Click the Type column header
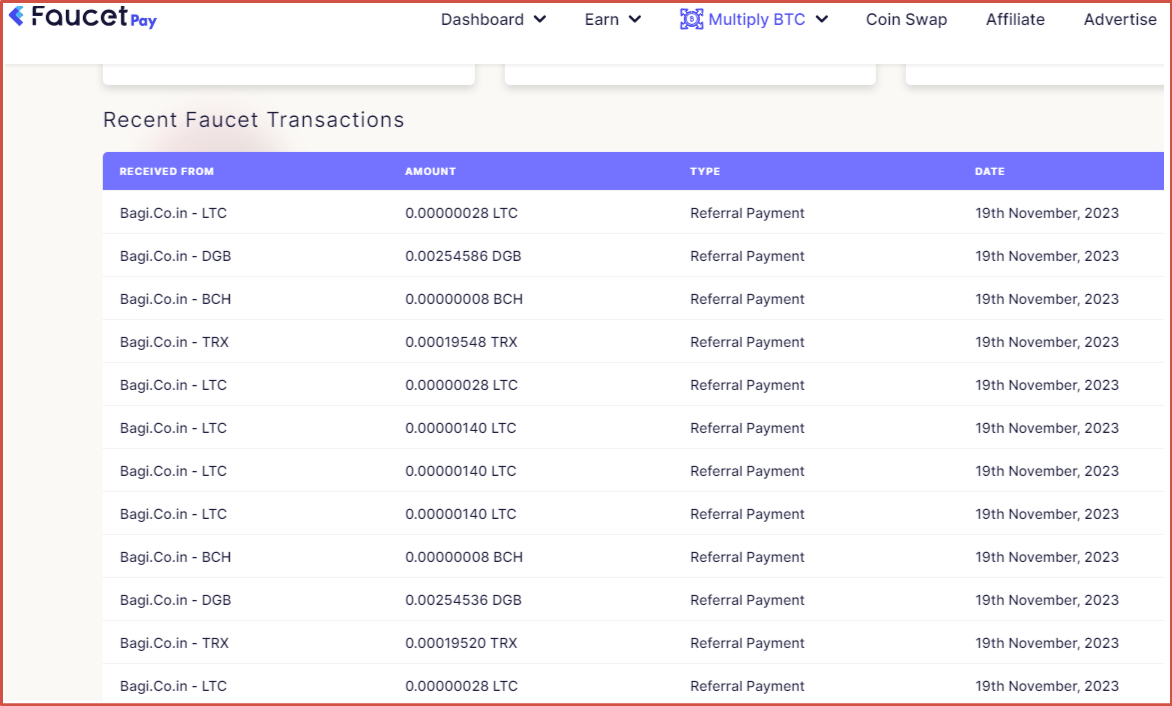The image size is (1172, 706). coord(705,171)
